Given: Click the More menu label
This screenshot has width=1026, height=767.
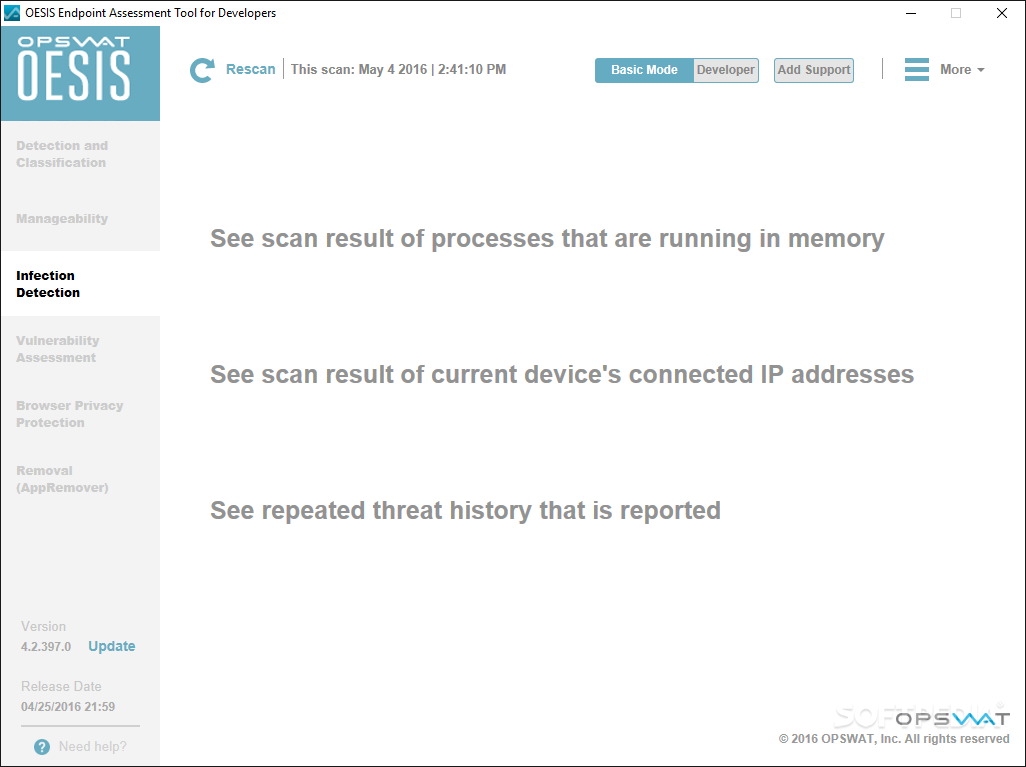Looking at the screenshot, I should (x=955, y=69).
